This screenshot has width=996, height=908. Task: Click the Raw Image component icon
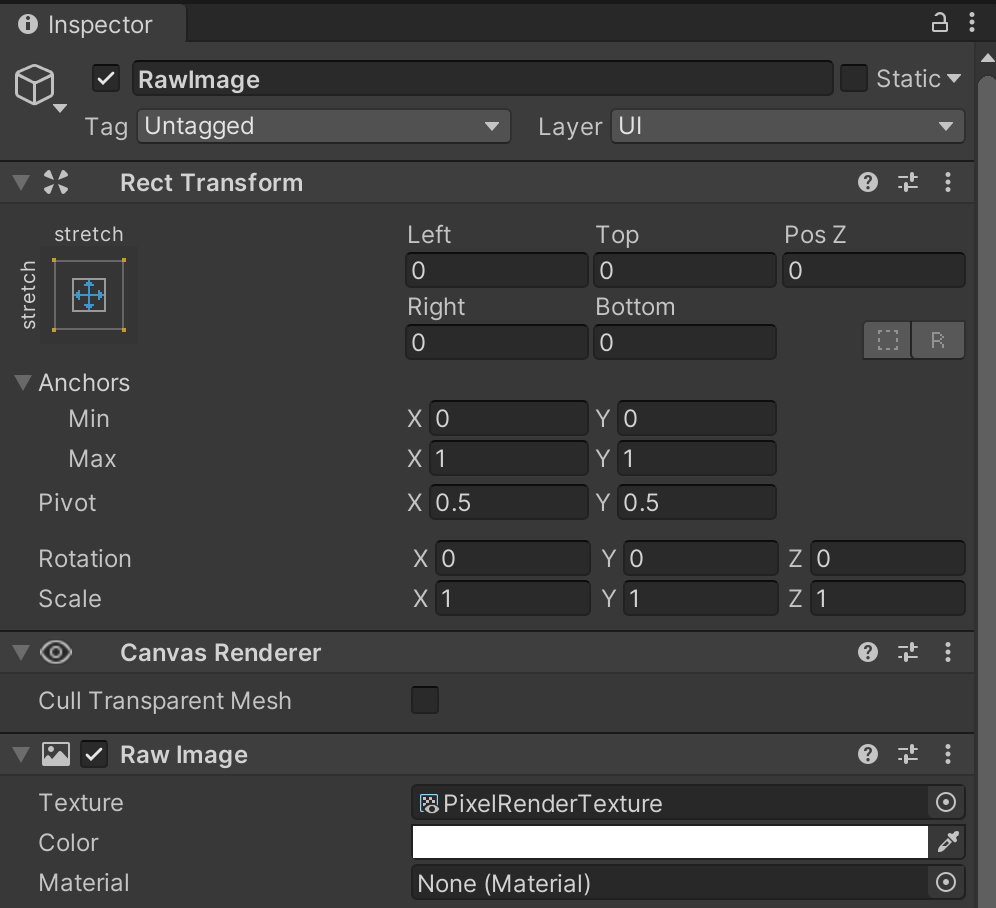56,754
